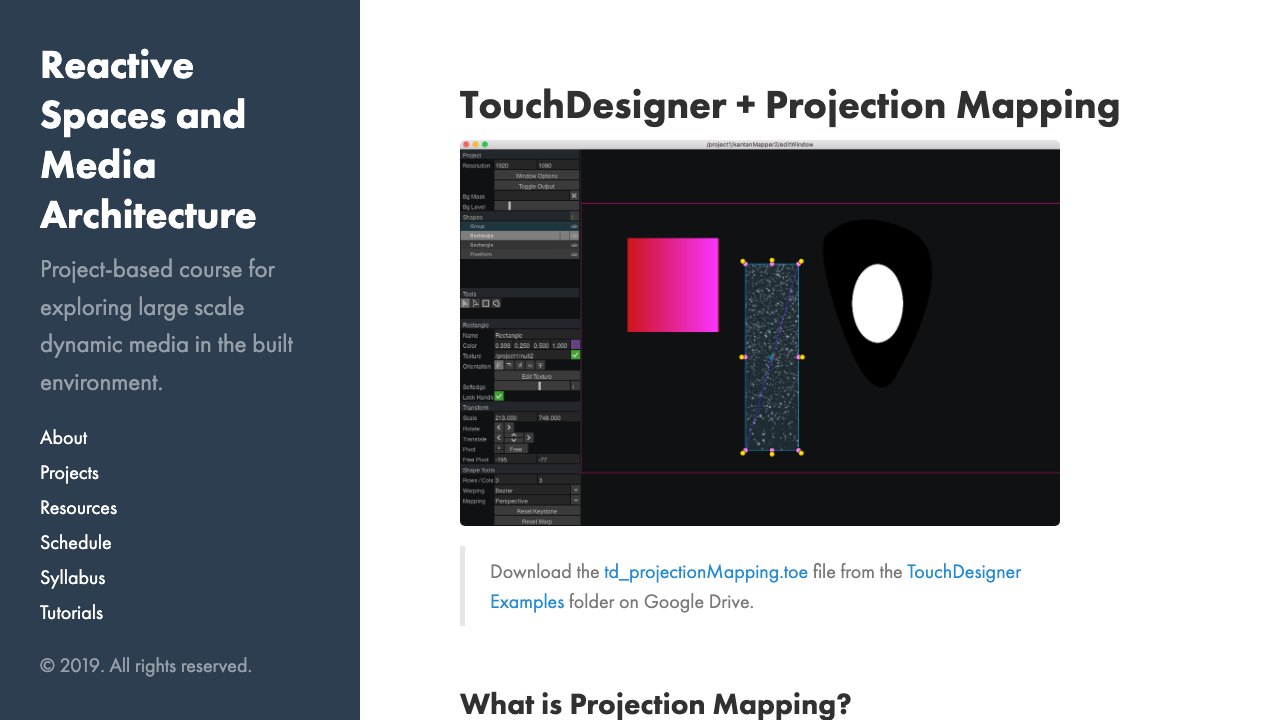1280x720 pixels.
Task: Click the 'What is Projection Mapping?' heading
Action: click(x=655, y=704)
